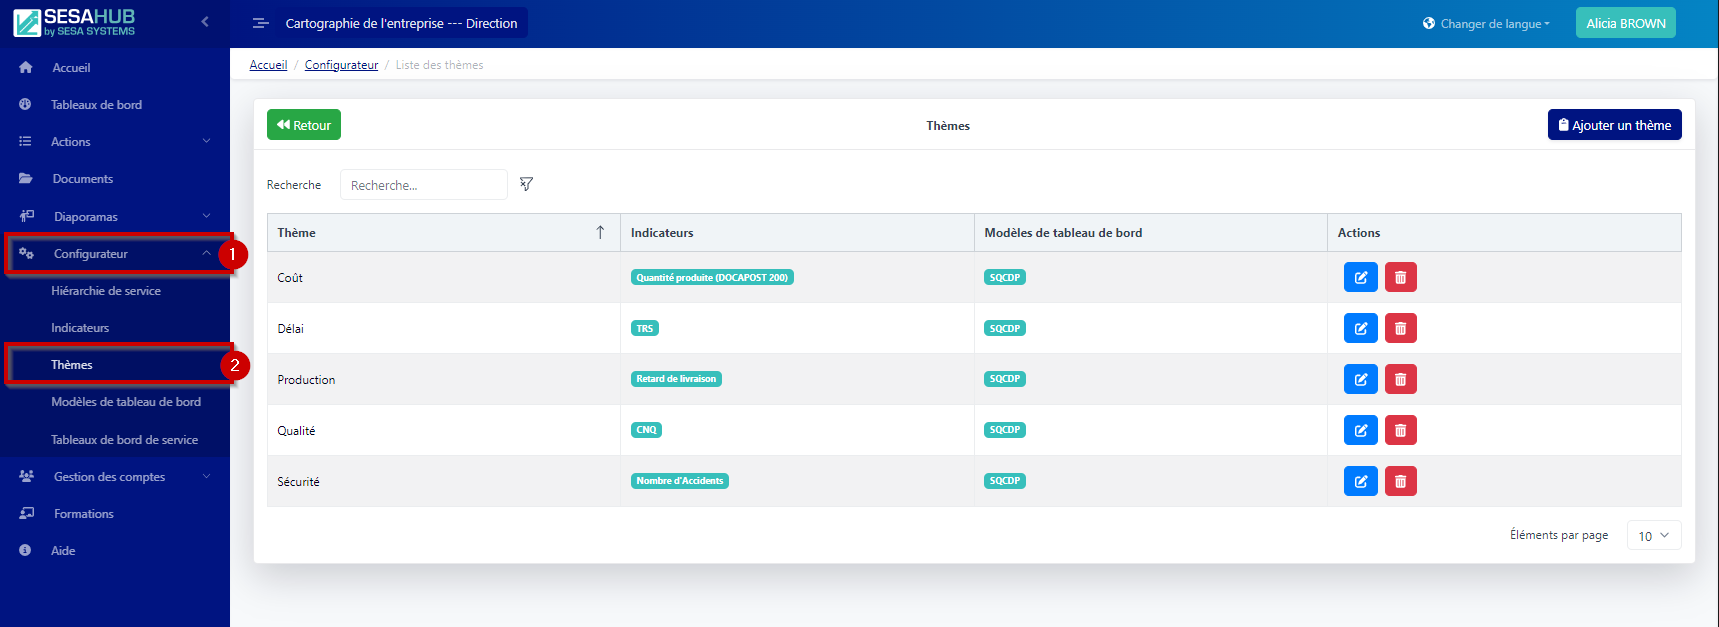
Task: Click into the Recherche search field
Action: [x=423, y=185]
